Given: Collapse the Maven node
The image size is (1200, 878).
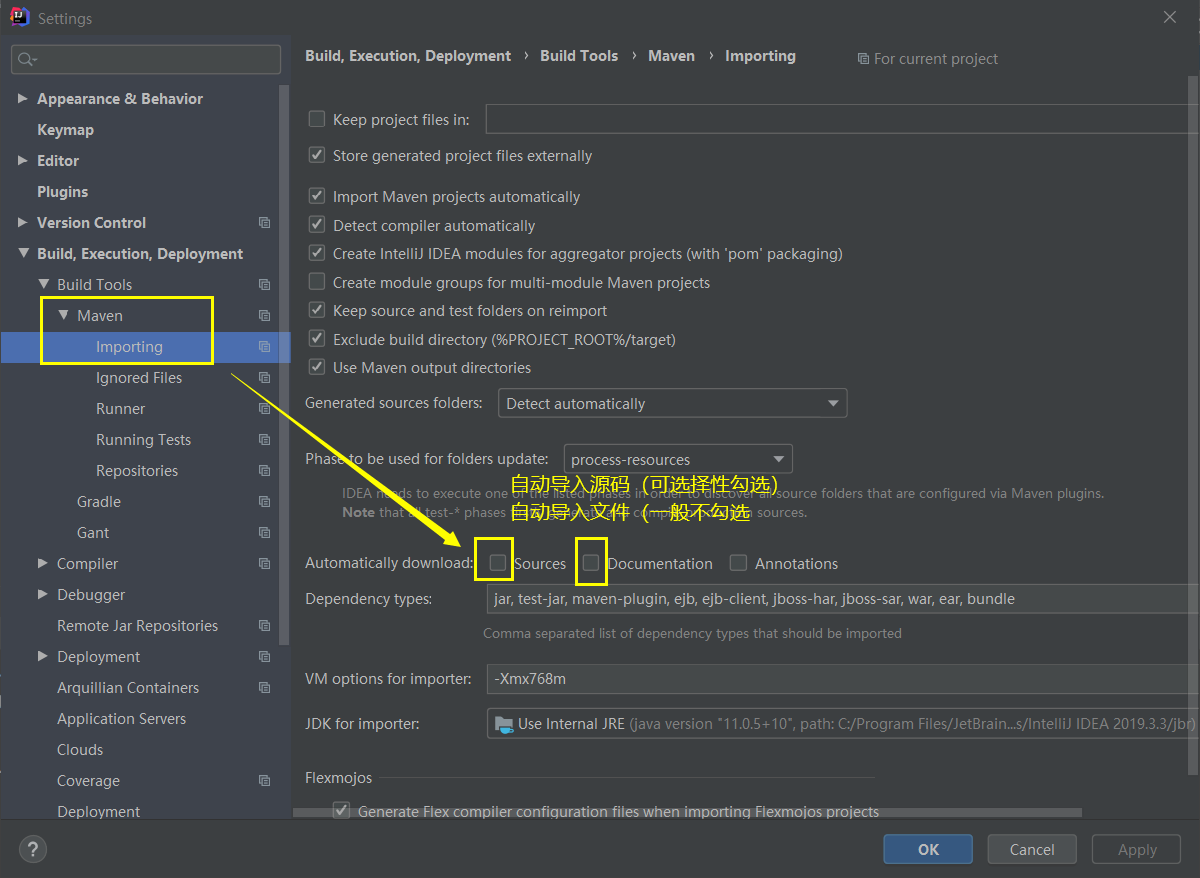Looking at the screenshot, I should [x=63, y=316].
